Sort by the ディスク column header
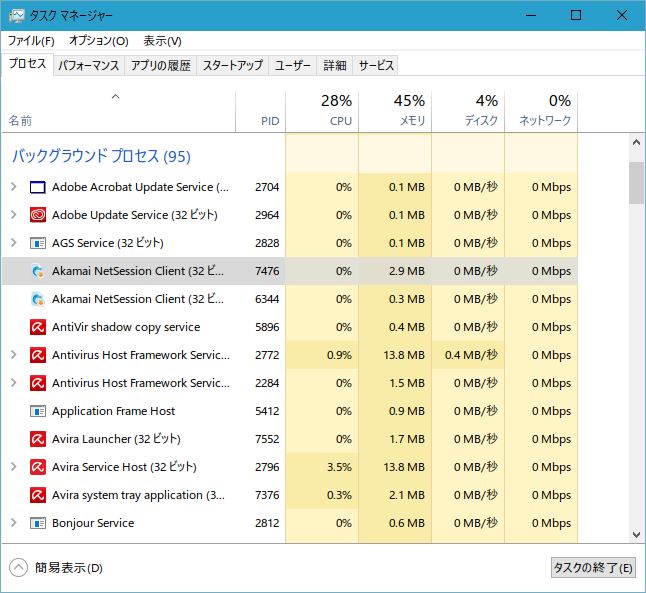The image size is (646, 593). click(x=468, y=111)
